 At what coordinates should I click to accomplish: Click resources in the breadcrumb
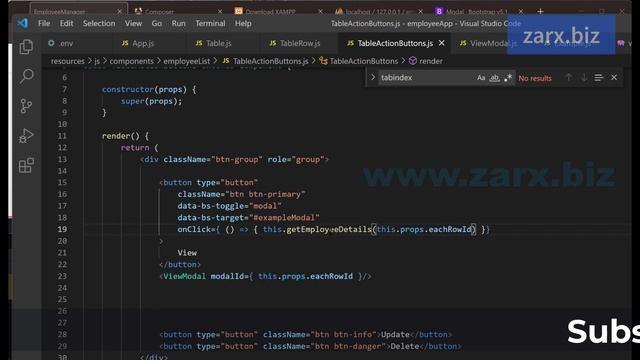tap(68, 61)
